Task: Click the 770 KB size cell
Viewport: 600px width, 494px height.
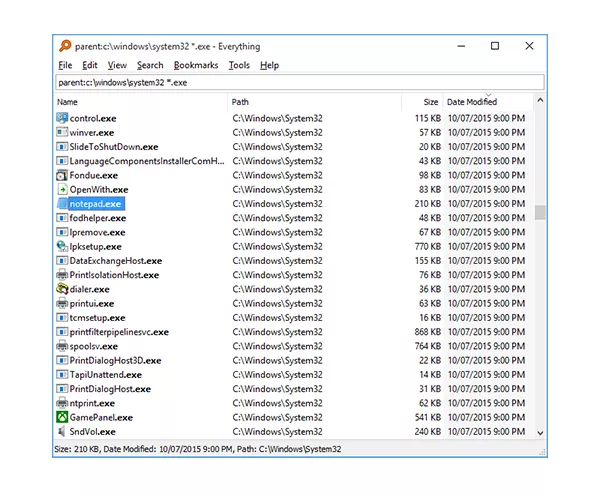Action: pyautogui.click(x=427, y=246)
